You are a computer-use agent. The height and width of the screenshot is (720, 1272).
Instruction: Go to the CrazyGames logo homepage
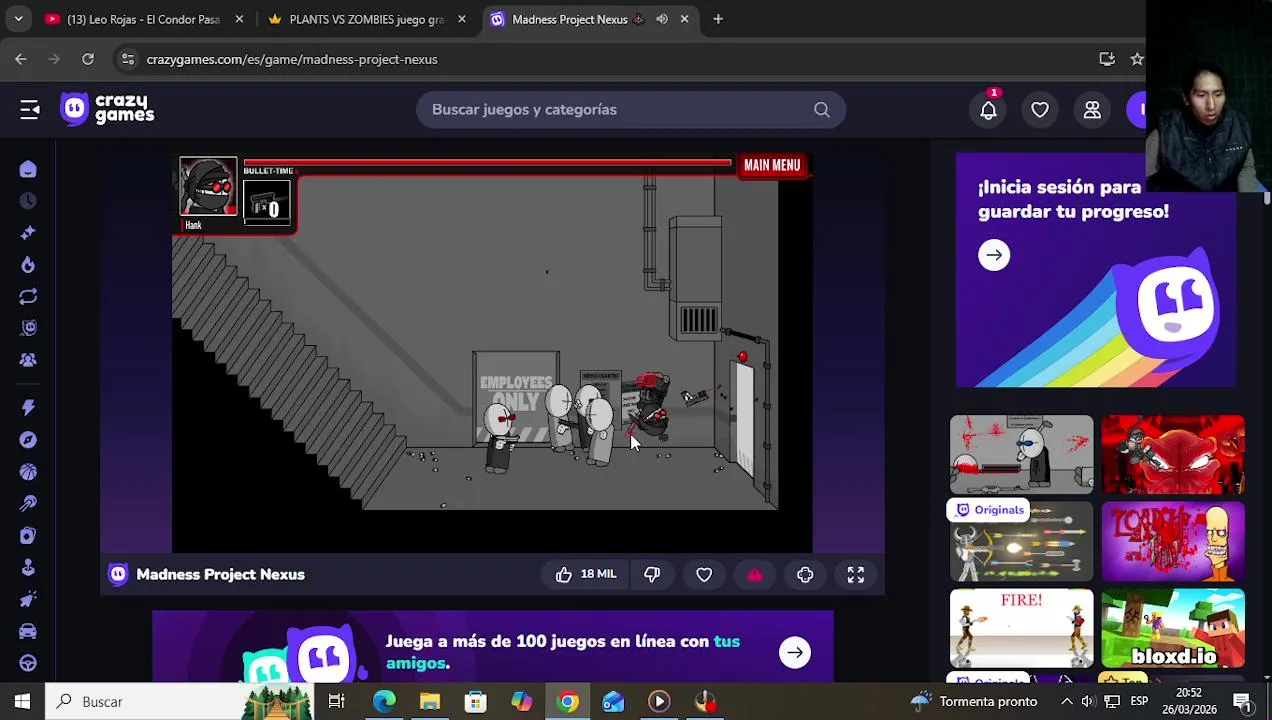(x=107, y=109)
